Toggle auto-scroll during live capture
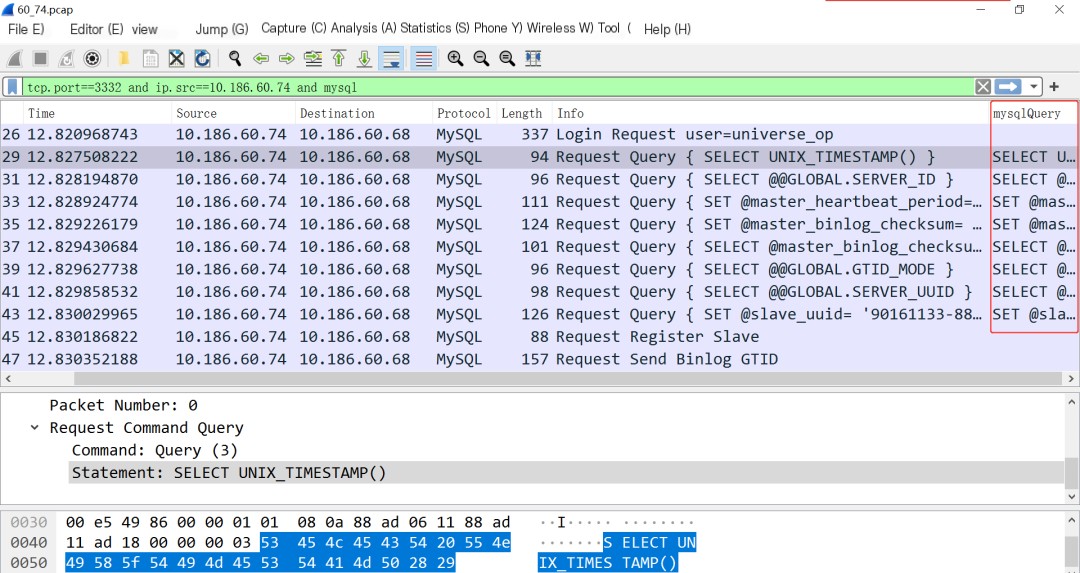This screenshot has height=573, width=1080. pos(391,59)
